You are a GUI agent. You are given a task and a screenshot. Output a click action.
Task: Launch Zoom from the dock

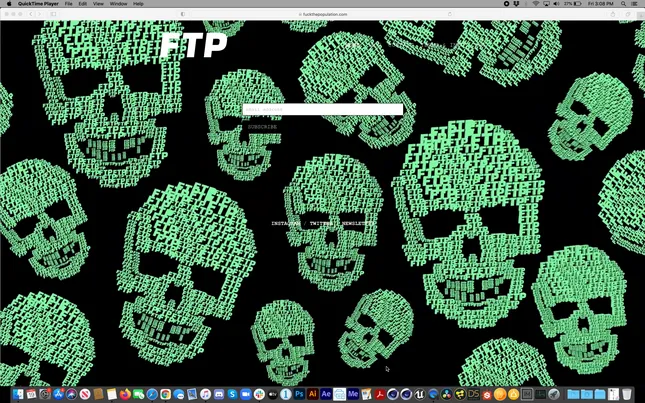pyautogui.click(x=246, y=394)
